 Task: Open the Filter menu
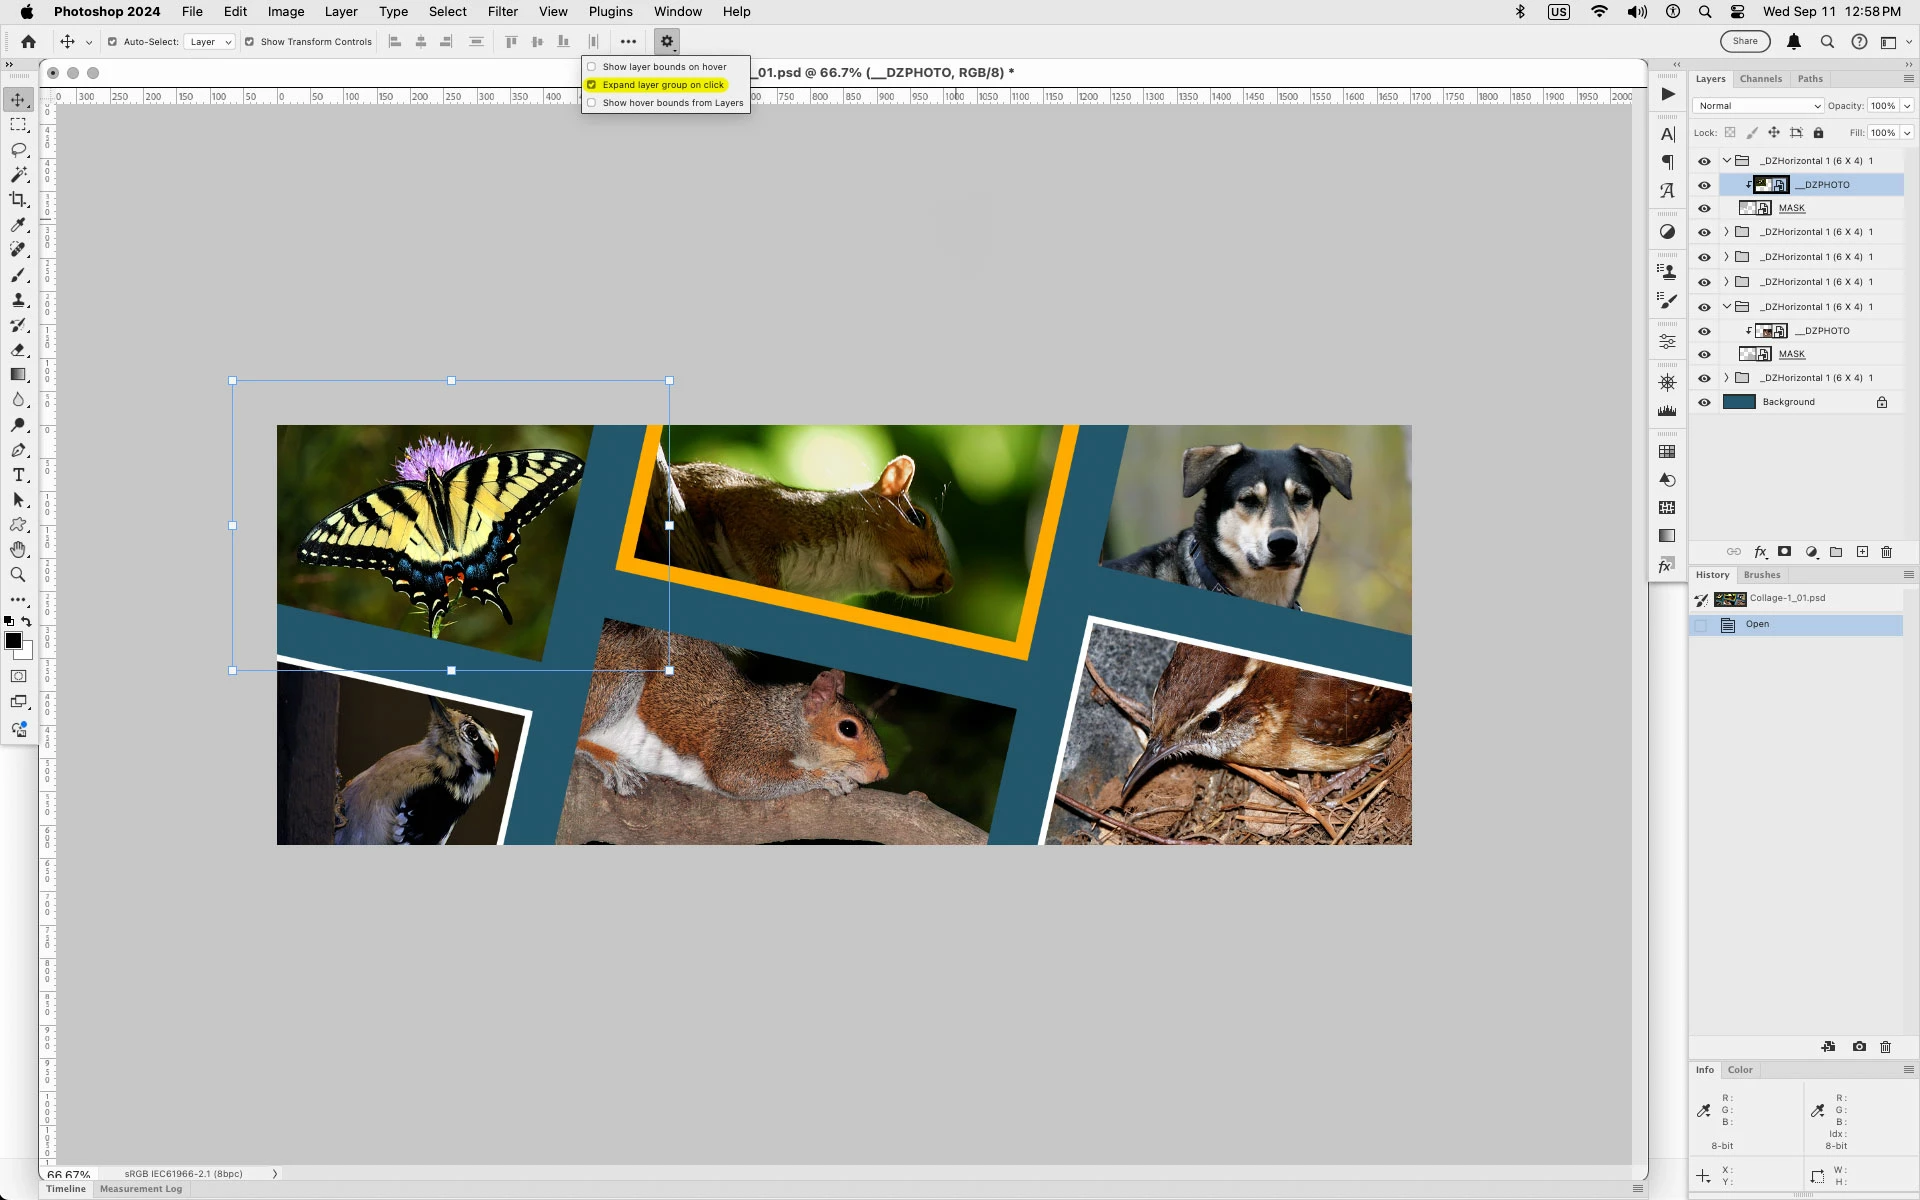click(502, 12)
